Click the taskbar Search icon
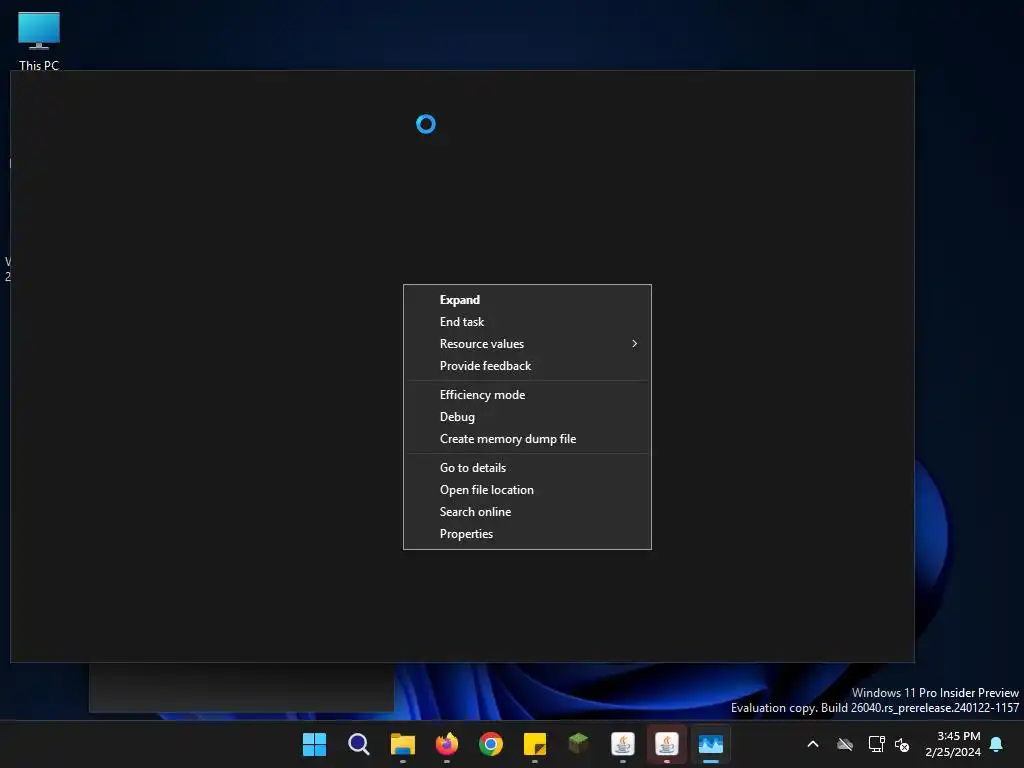 359,744
